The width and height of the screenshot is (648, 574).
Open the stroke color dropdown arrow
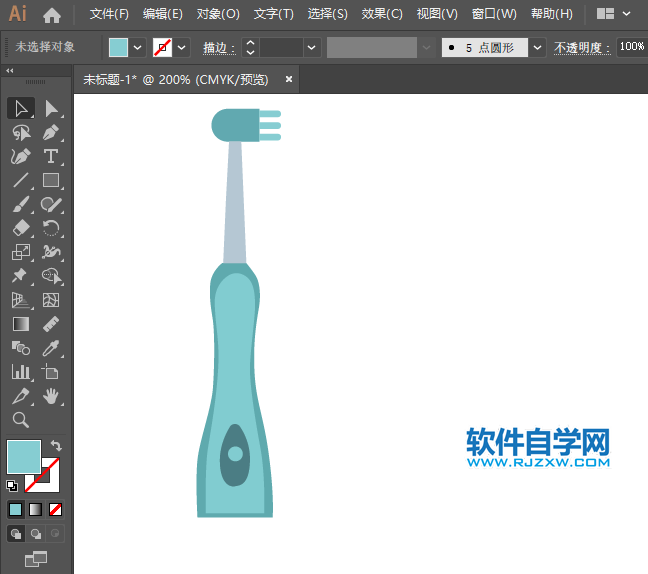[x=181, y=48]
